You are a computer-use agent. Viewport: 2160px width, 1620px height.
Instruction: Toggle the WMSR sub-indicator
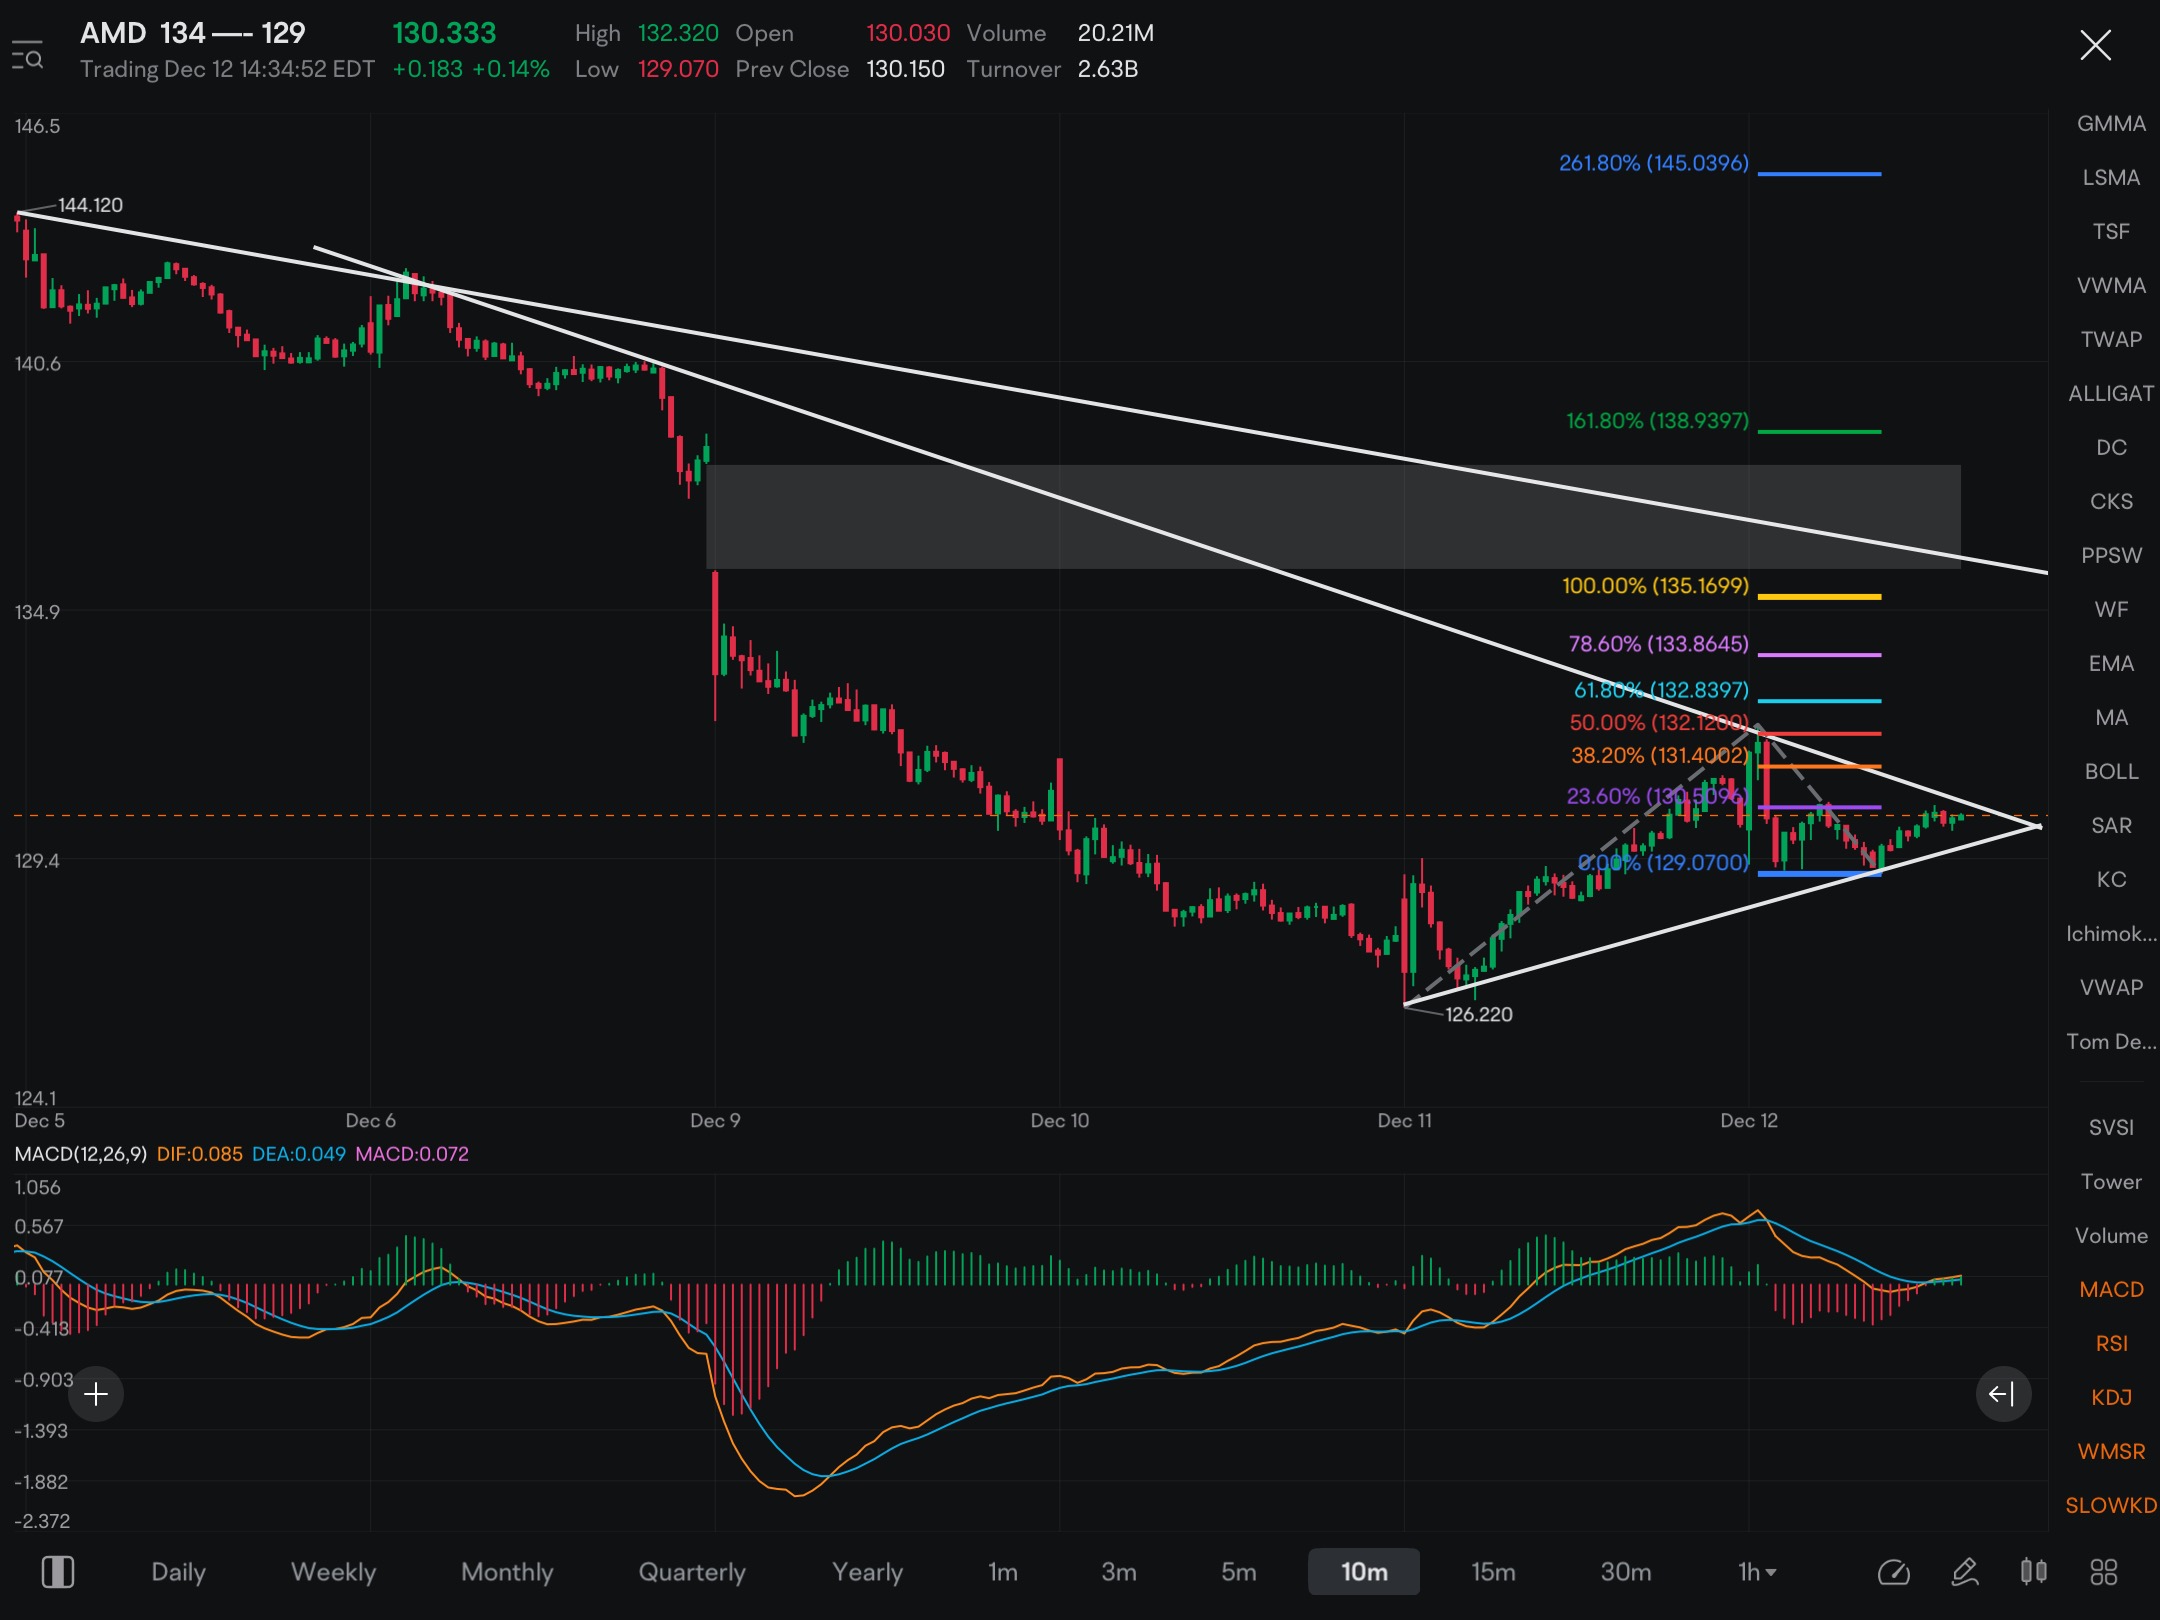2111,1452
